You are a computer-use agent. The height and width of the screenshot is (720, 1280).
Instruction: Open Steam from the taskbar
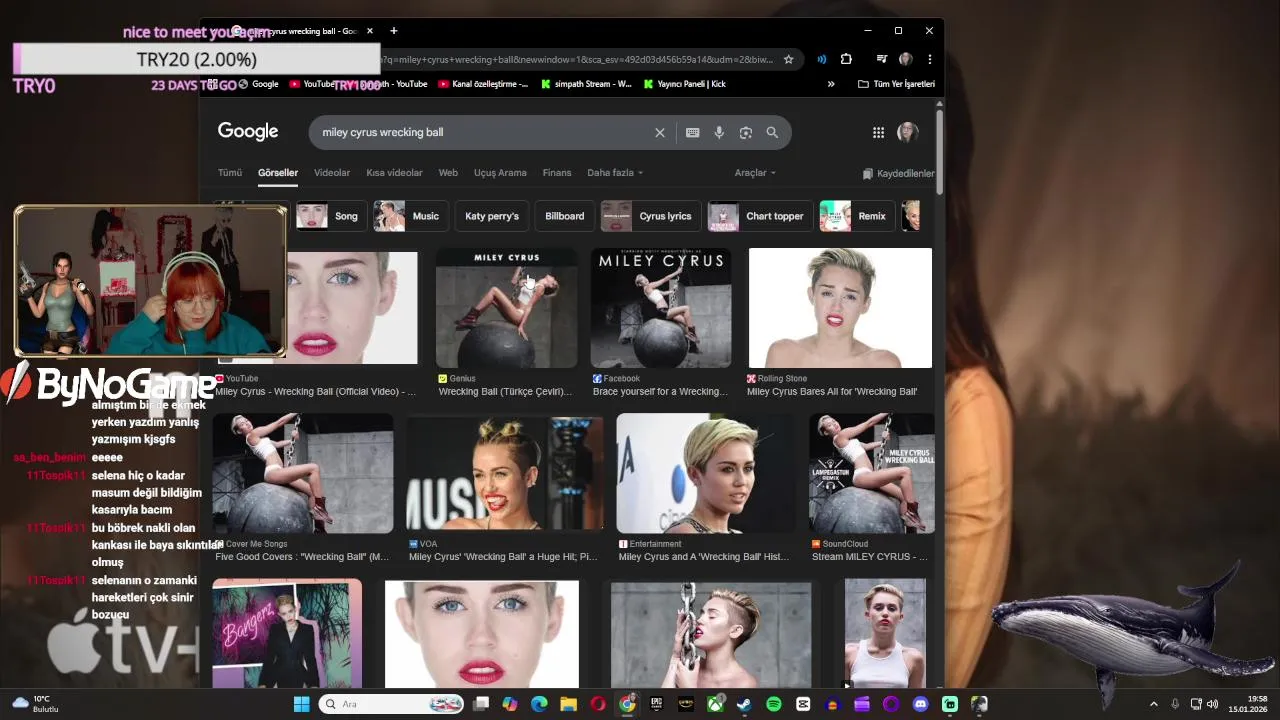[744, 704]
